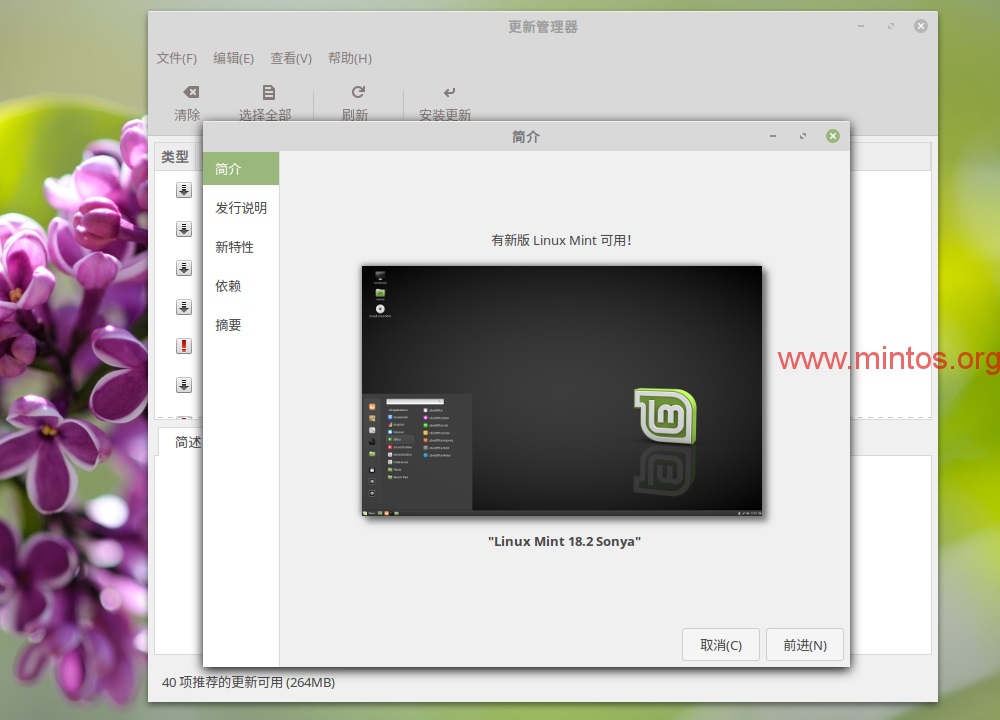This screenshot has width=1000, height=720.
Task: Click the 有新版 Linux Mint 可用! heading
Action: coord(561,240)
